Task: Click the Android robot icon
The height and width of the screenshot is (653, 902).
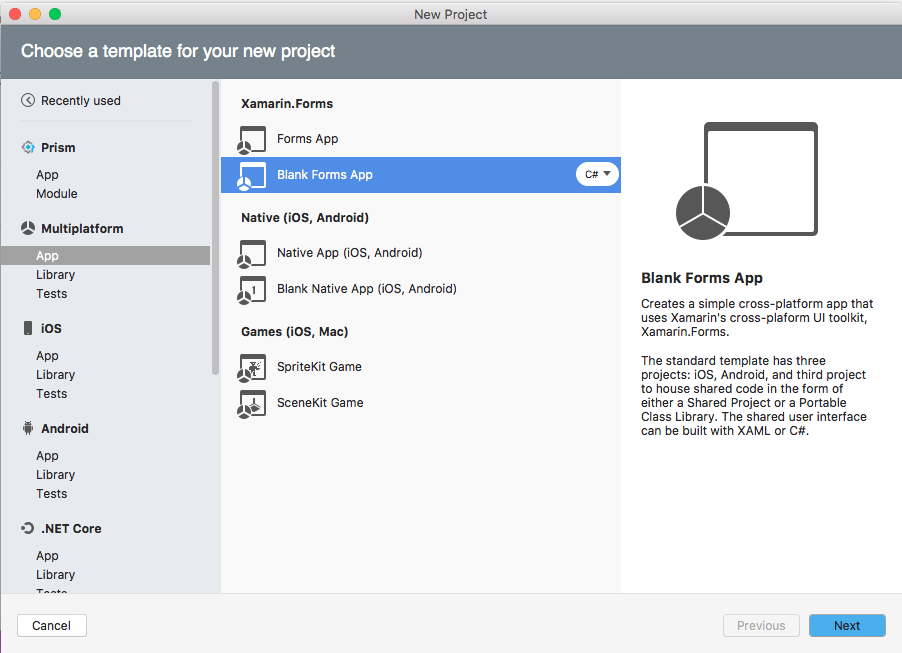Action: click(28, 429)
